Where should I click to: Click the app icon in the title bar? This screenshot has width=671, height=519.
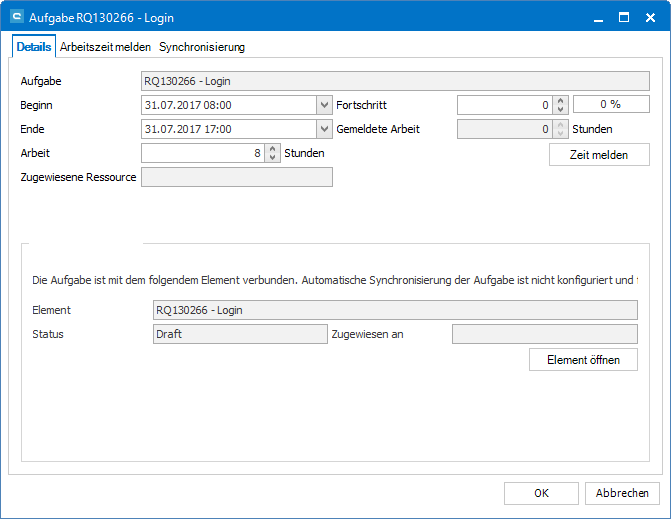(x=16, y=17)
